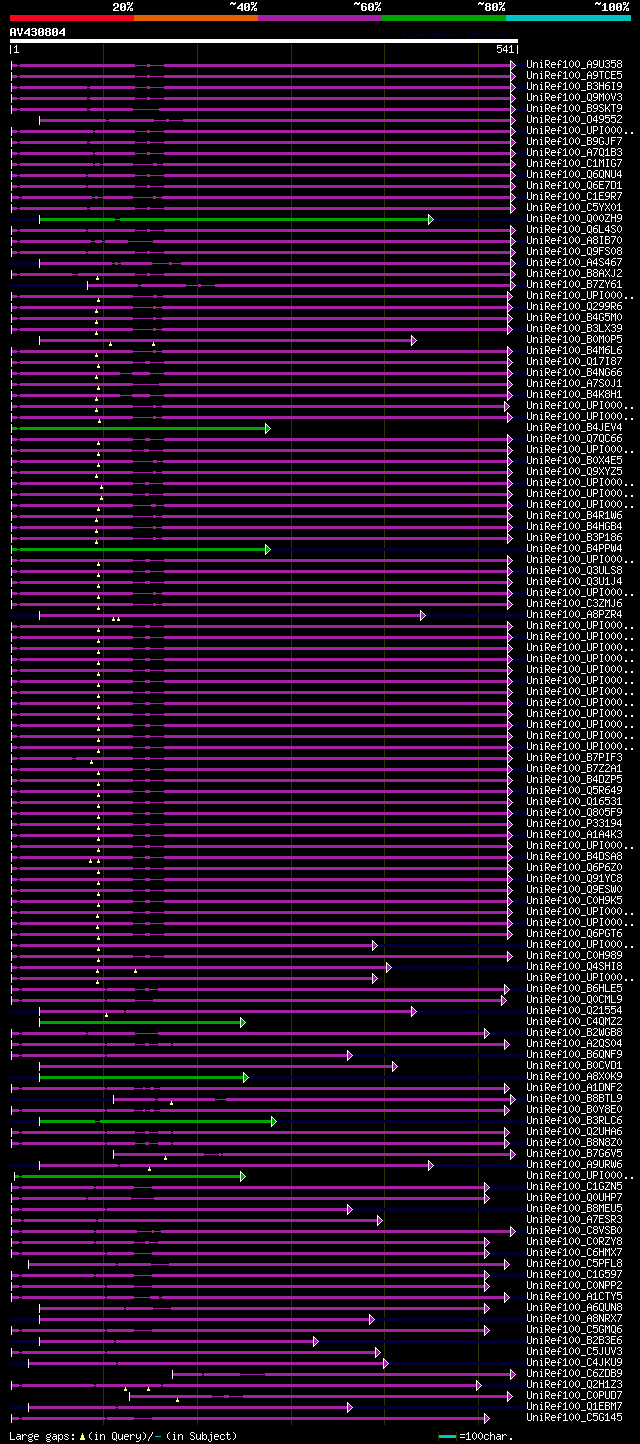Select the UniRef100_B8AXJ2 label

pos(574,273)
